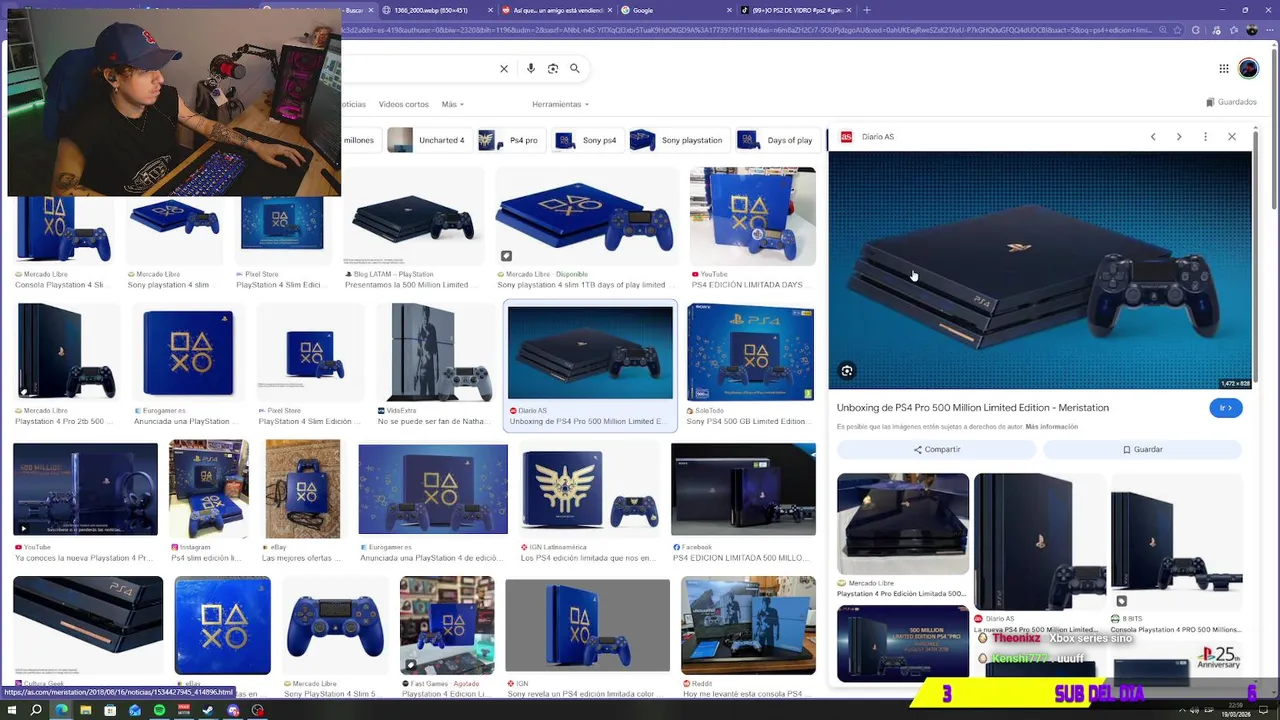
Task: Open Unboxing de PS4 Pro title link
Action: click(x=972, y=408)
